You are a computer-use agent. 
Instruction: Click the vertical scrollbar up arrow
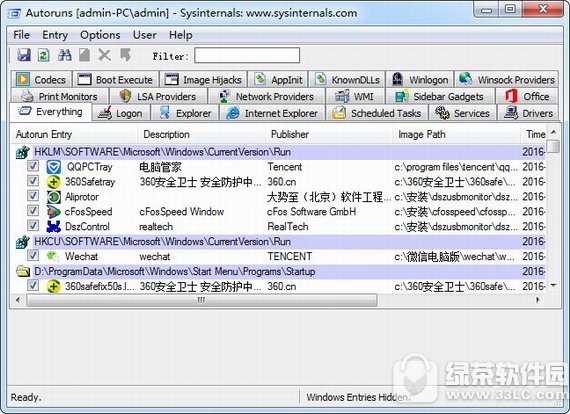click(553, 132)
